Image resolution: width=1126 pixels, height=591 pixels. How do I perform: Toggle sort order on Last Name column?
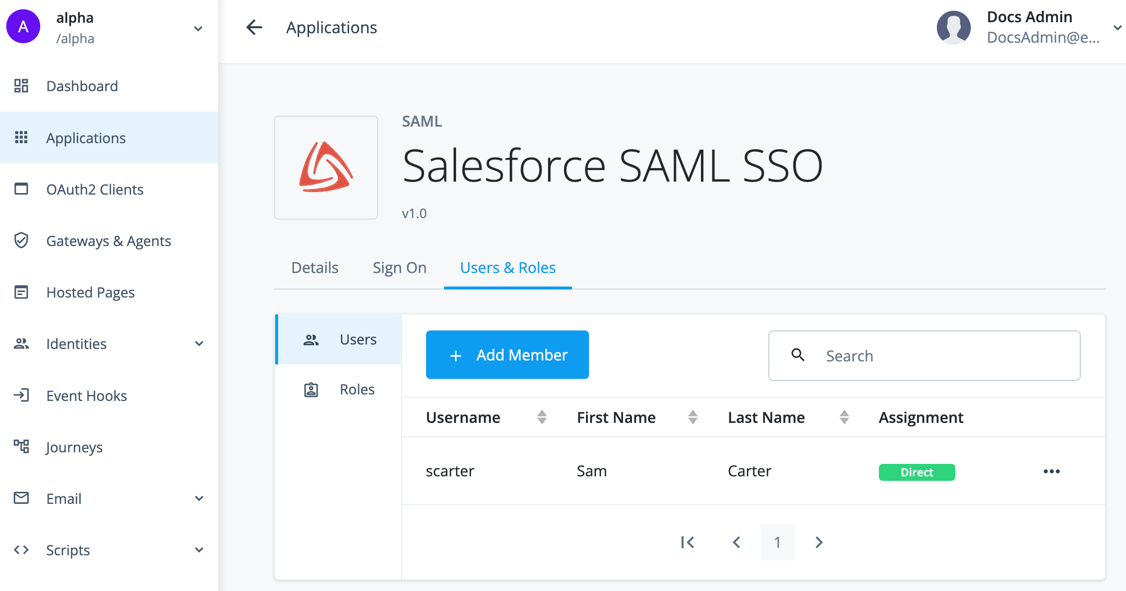coord(844,417)
